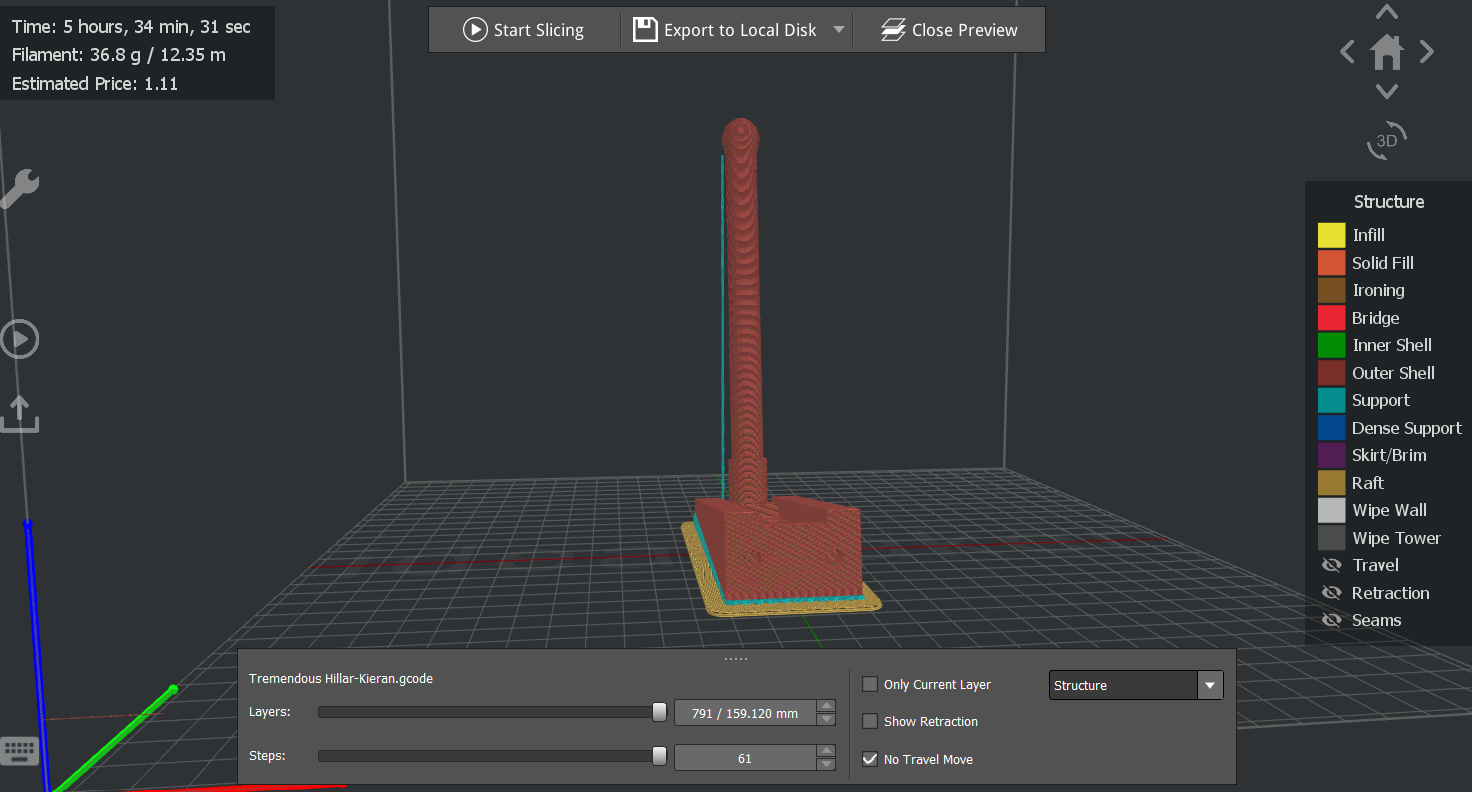Image resolution: width=1472 pixels, height=792 pixels.
Task: Open the export options dropdown arrow
Action: (839, 30)
